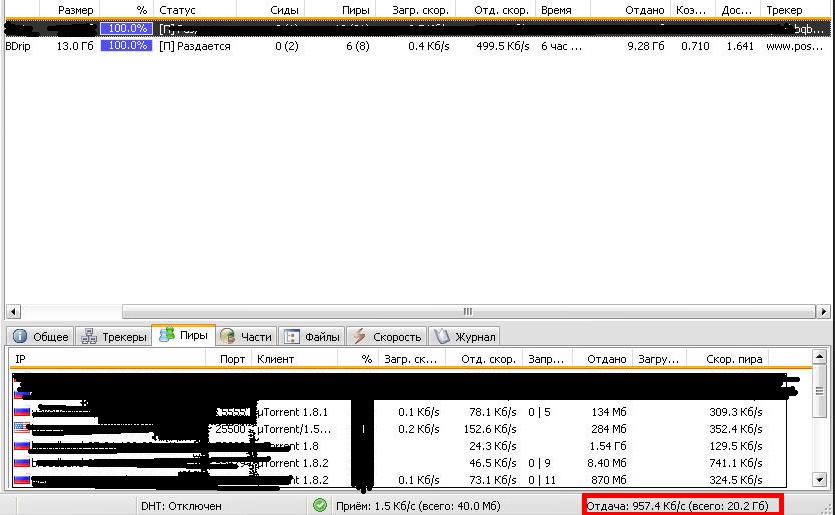Click the www.pos... tracker cell

click(794, 46)
